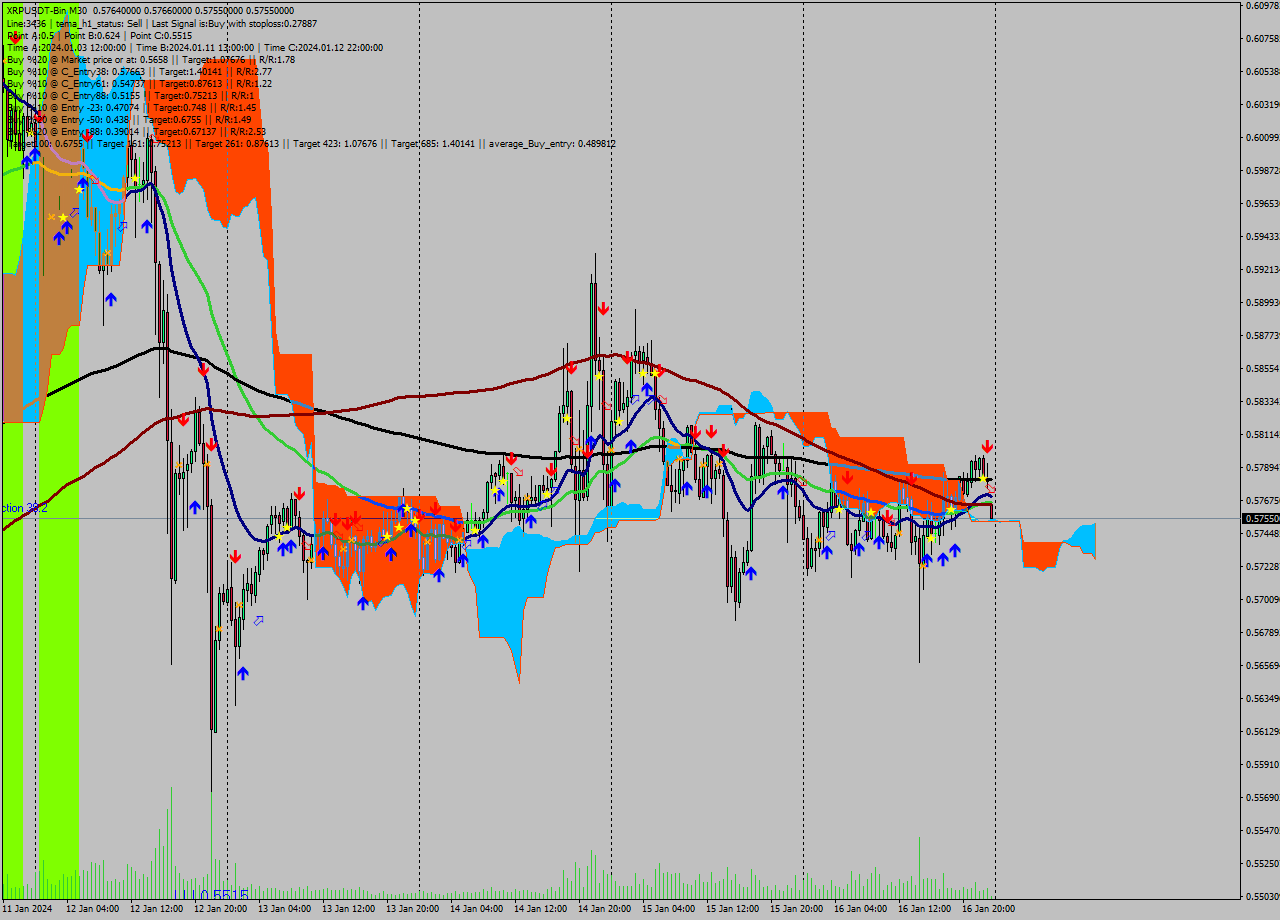Click the 'average_Buy_entry: 0.489812' text

coord(552,144)
